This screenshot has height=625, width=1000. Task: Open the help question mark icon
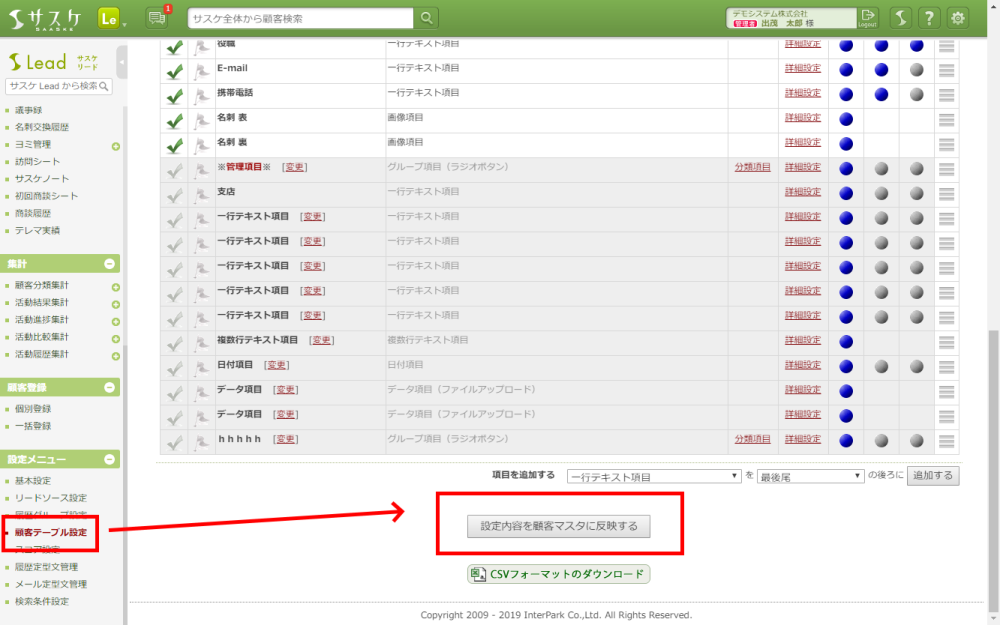pyautogui.click(x=929, y=18)
